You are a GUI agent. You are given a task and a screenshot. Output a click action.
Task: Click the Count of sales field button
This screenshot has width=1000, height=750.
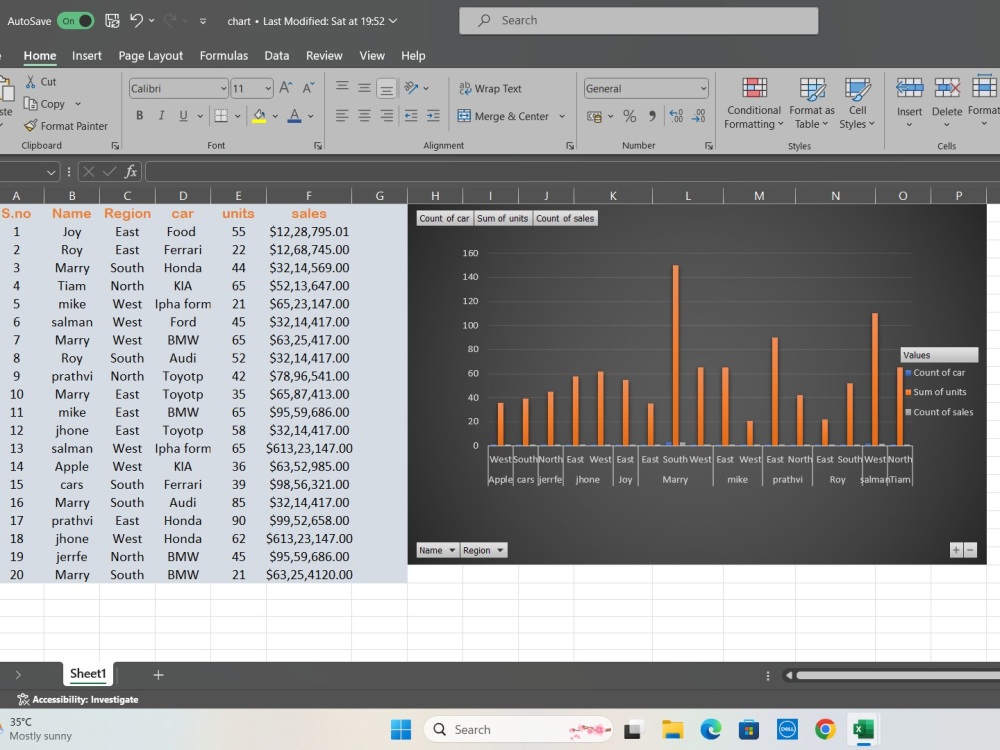565,217
